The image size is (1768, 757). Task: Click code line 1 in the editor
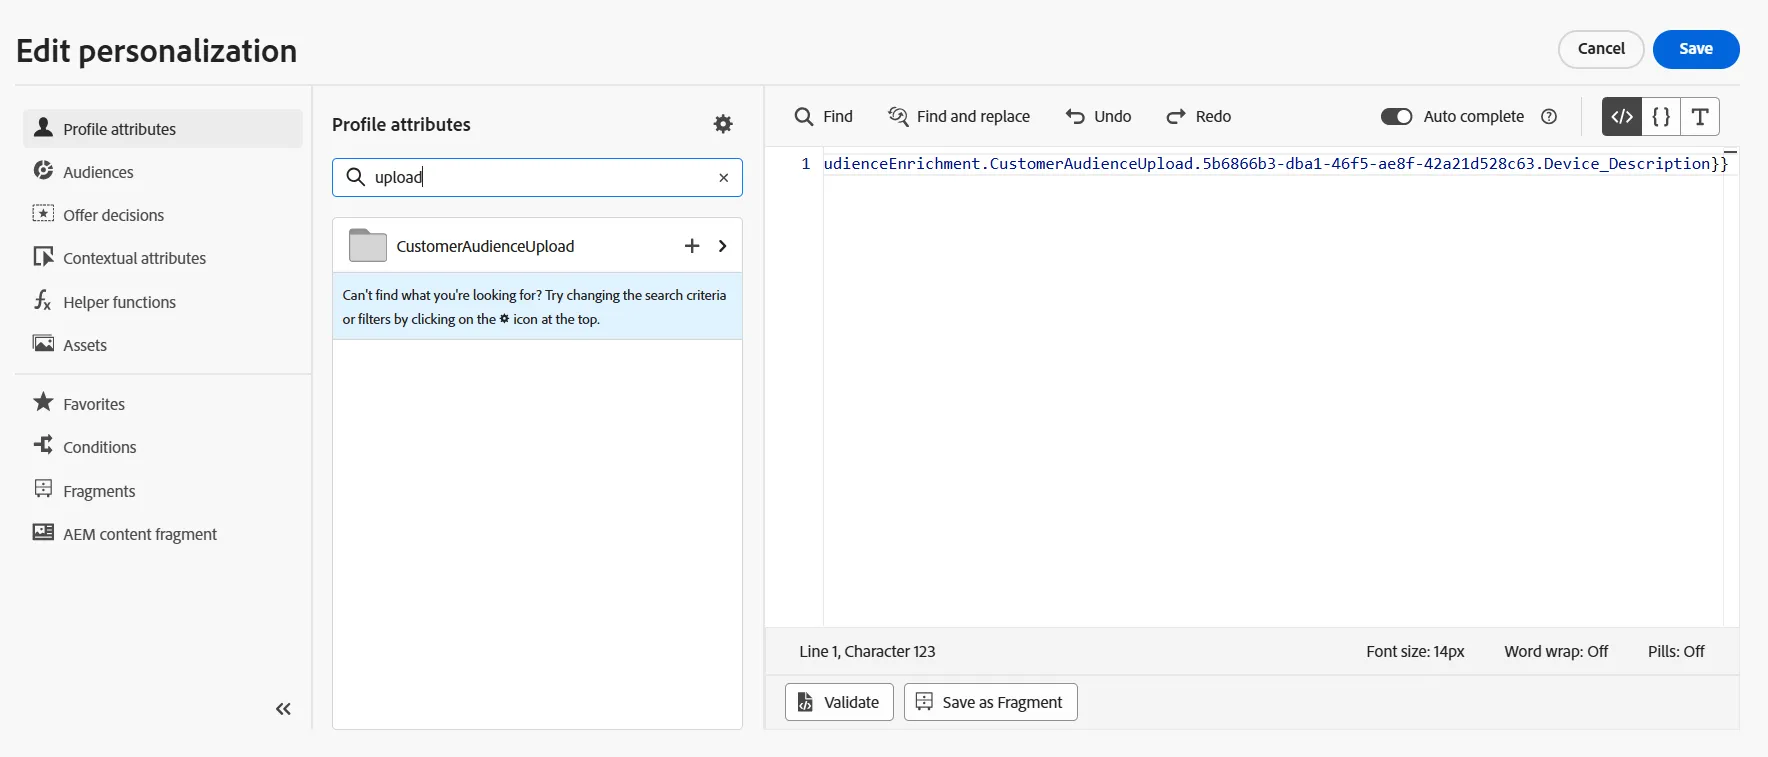[1275, 164]
